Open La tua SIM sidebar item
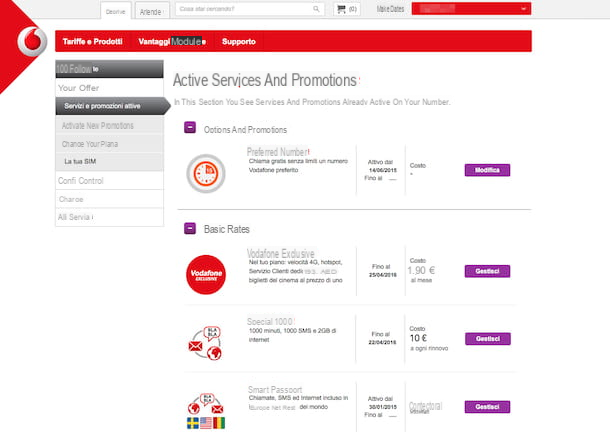This screenshot has height=439, width=610. point(109,162)
